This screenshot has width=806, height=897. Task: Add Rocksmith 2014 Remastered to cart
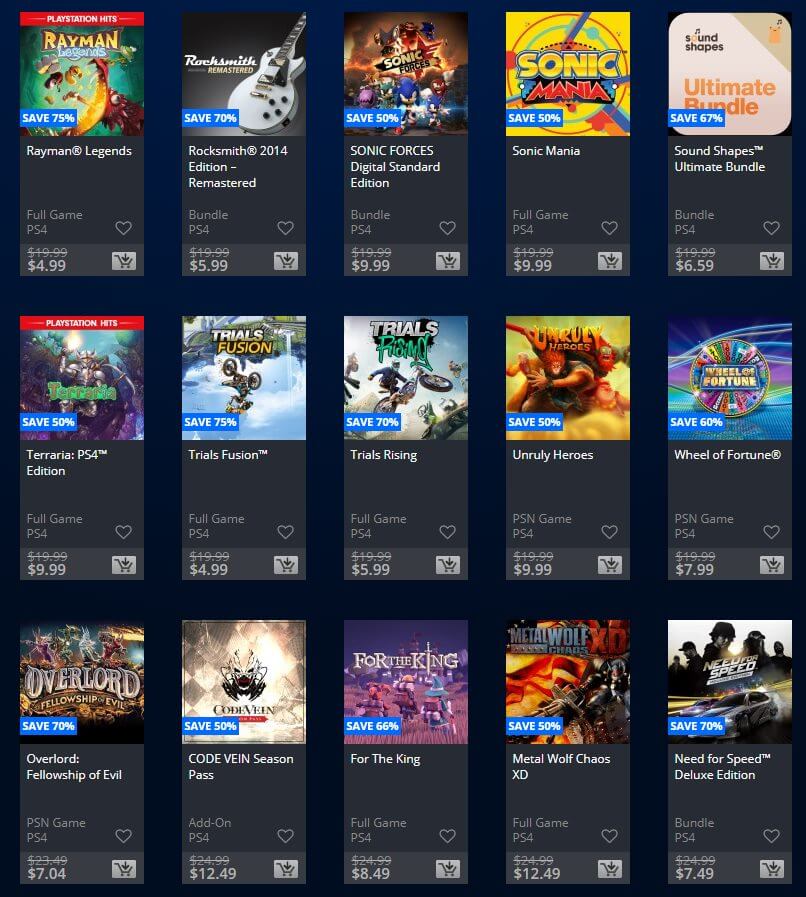[285, 261]
